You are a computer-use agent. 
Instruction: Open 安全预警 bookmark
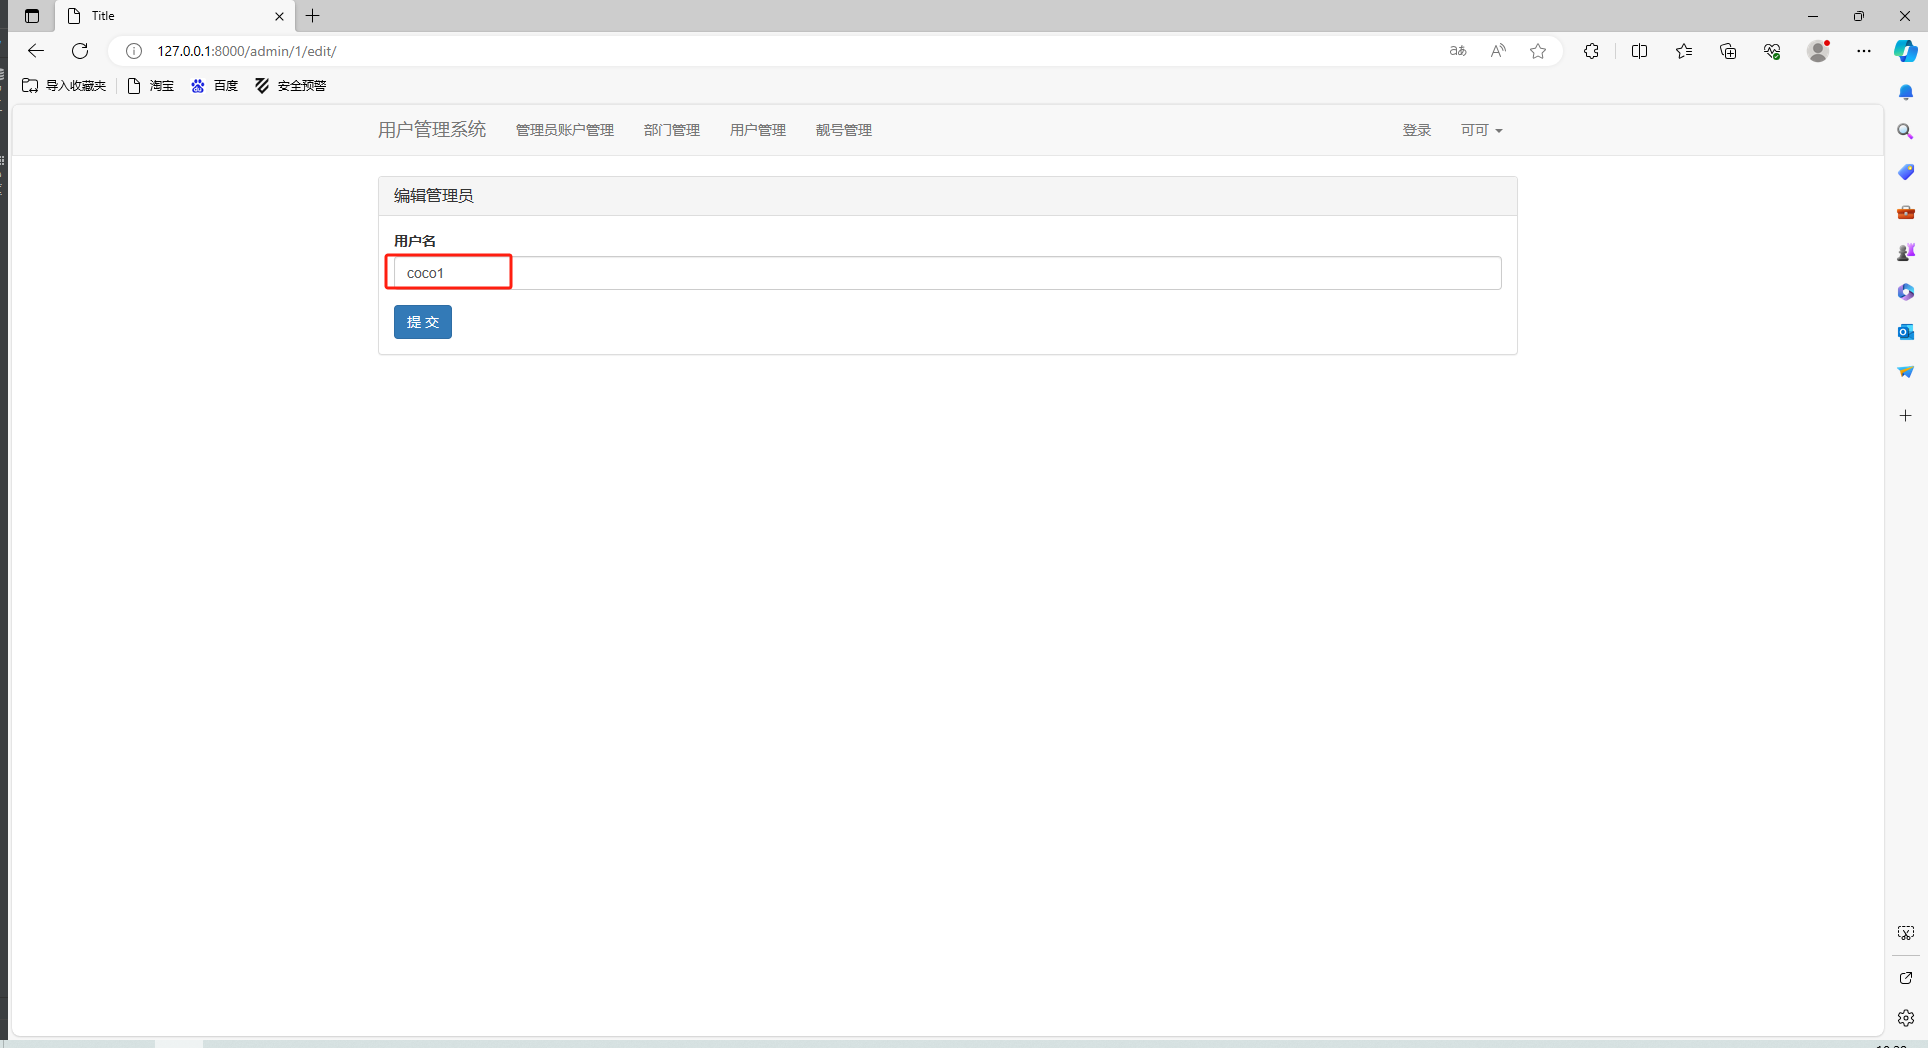[291, 86]
